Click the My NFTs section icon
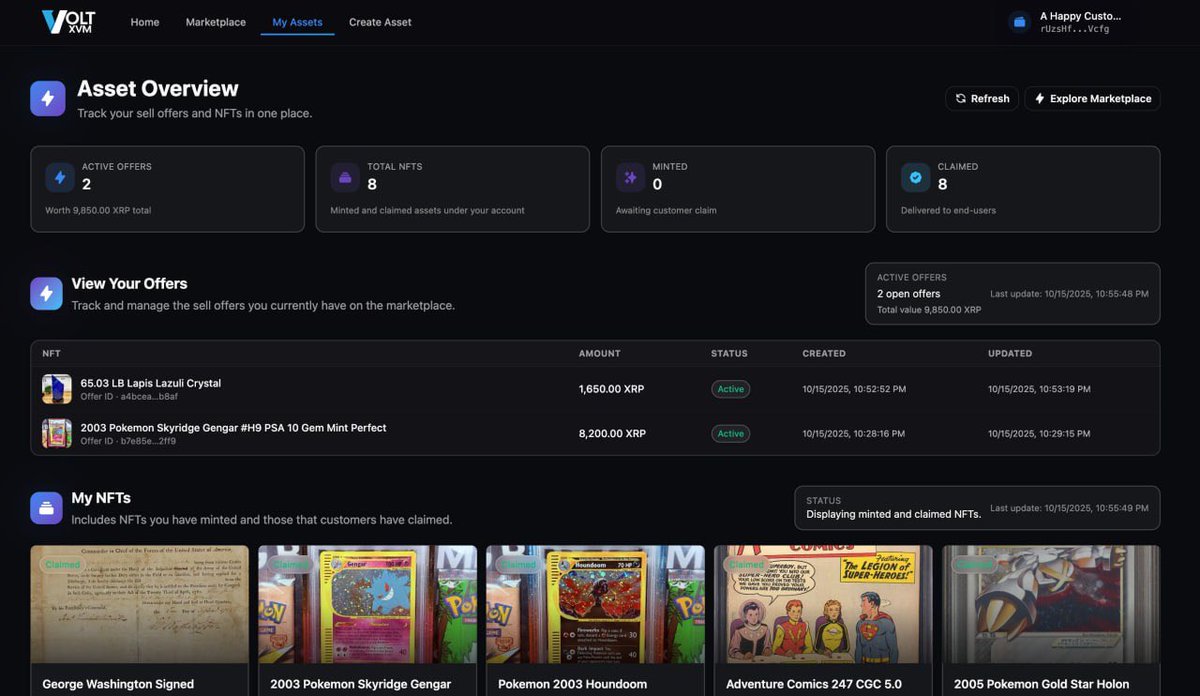The image size is (1200, 696). pyautogui.click(x=46, y=508)
